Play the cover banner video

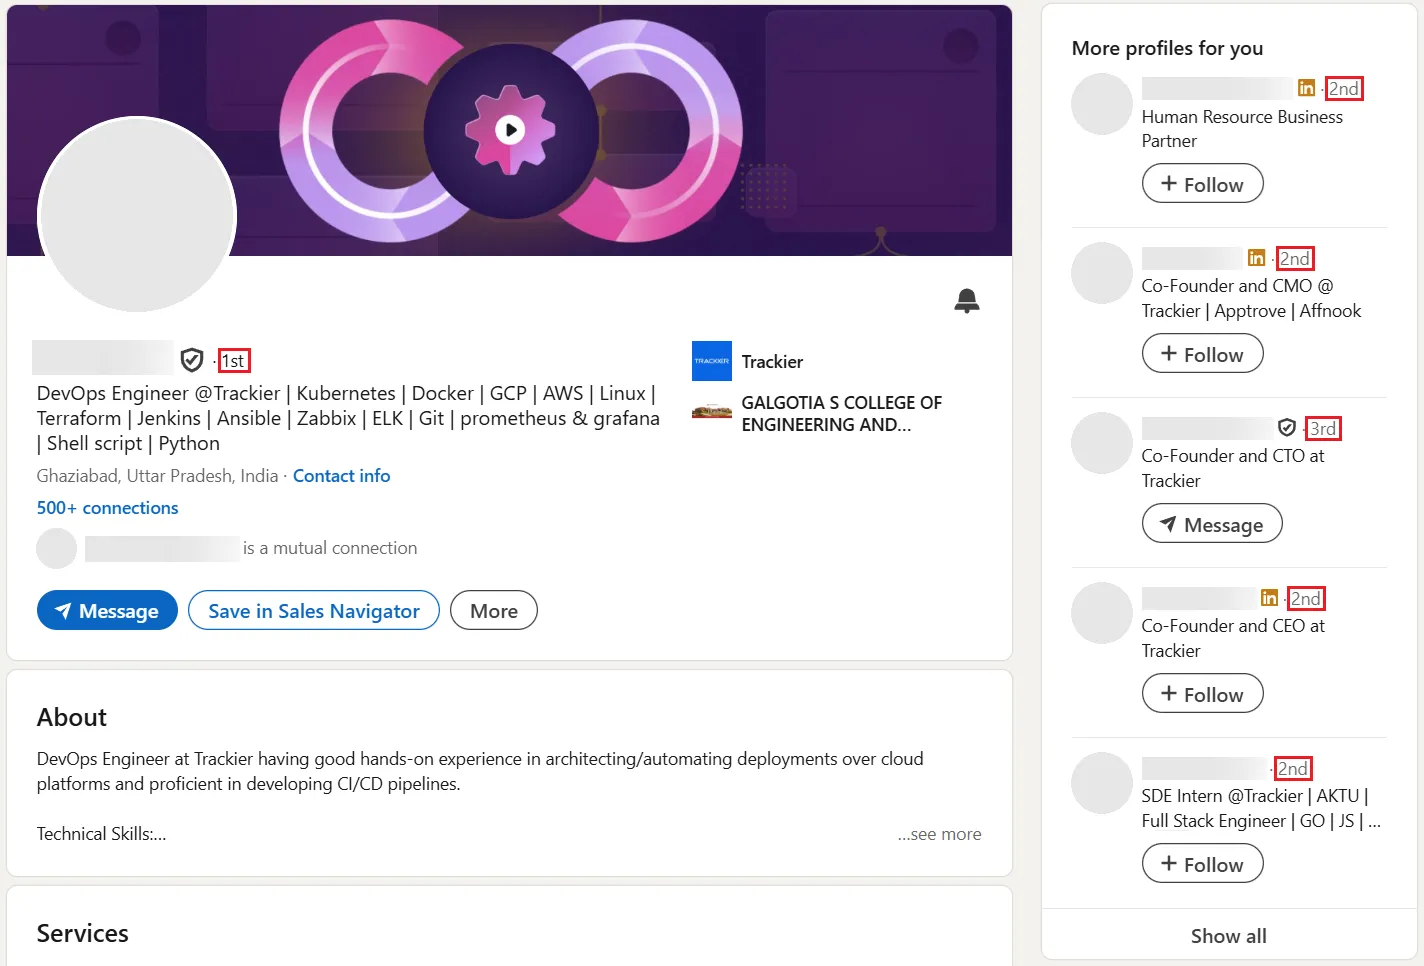point(511,130)
